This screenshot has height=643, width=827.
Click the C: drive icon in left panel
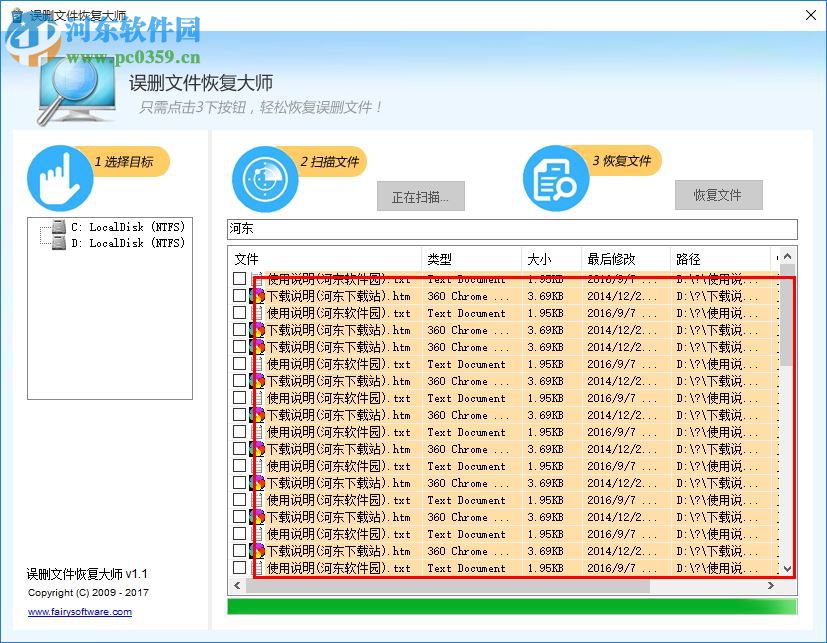pos(57,226)
